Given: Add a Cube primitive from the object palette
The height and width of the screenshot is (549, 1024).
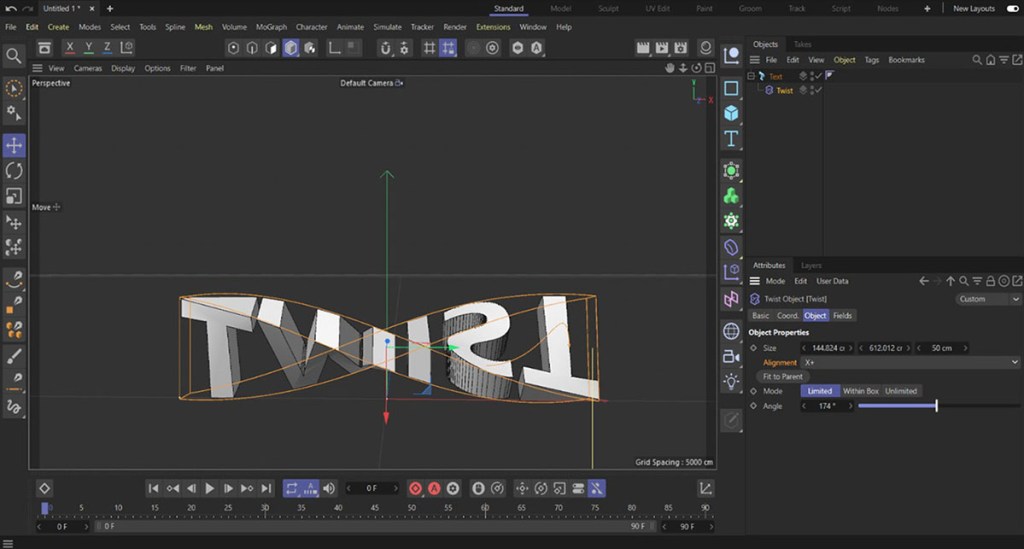Looking at the screenshot, I should [x=732, y=114].
